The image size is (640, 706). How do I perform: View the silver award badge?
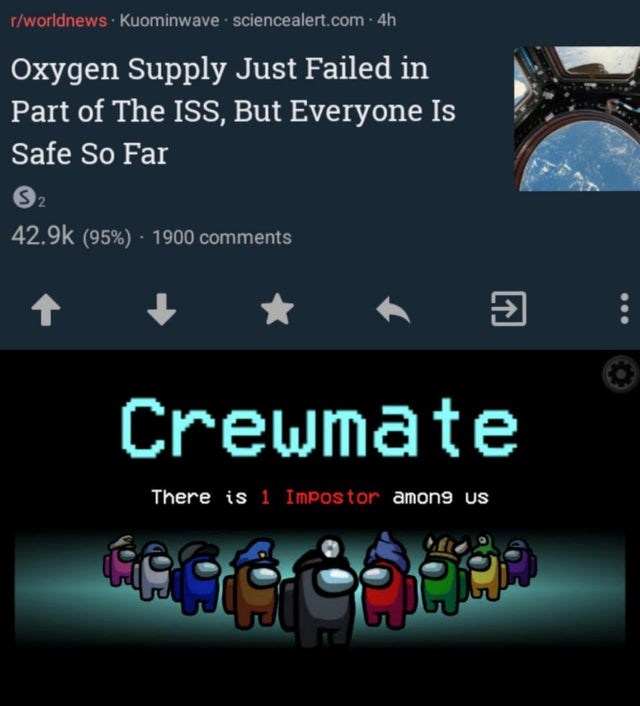pos(24,198)
